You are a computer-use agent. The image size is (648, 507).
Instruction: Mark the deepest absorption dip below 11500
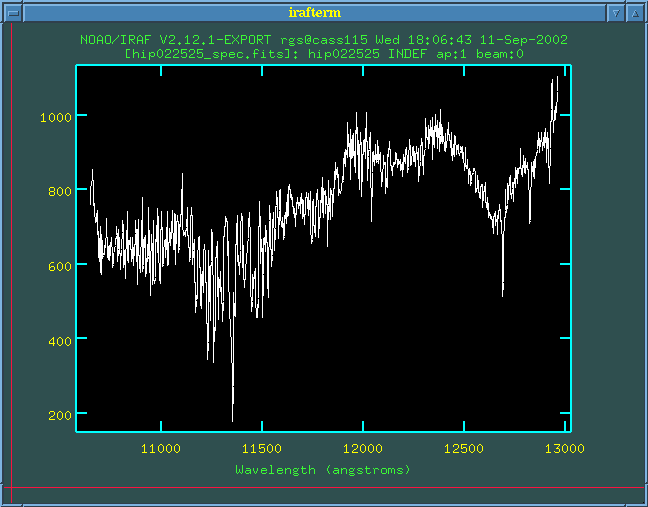[233, 419]
